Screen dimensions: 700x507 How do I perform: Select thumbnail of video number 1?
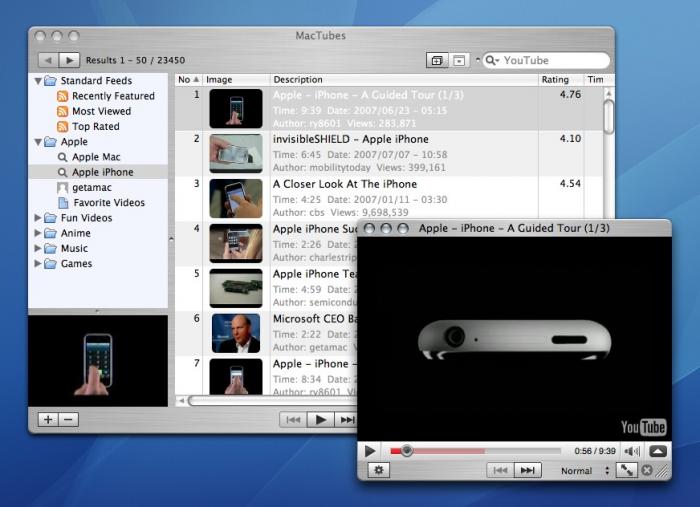(236, 108)
